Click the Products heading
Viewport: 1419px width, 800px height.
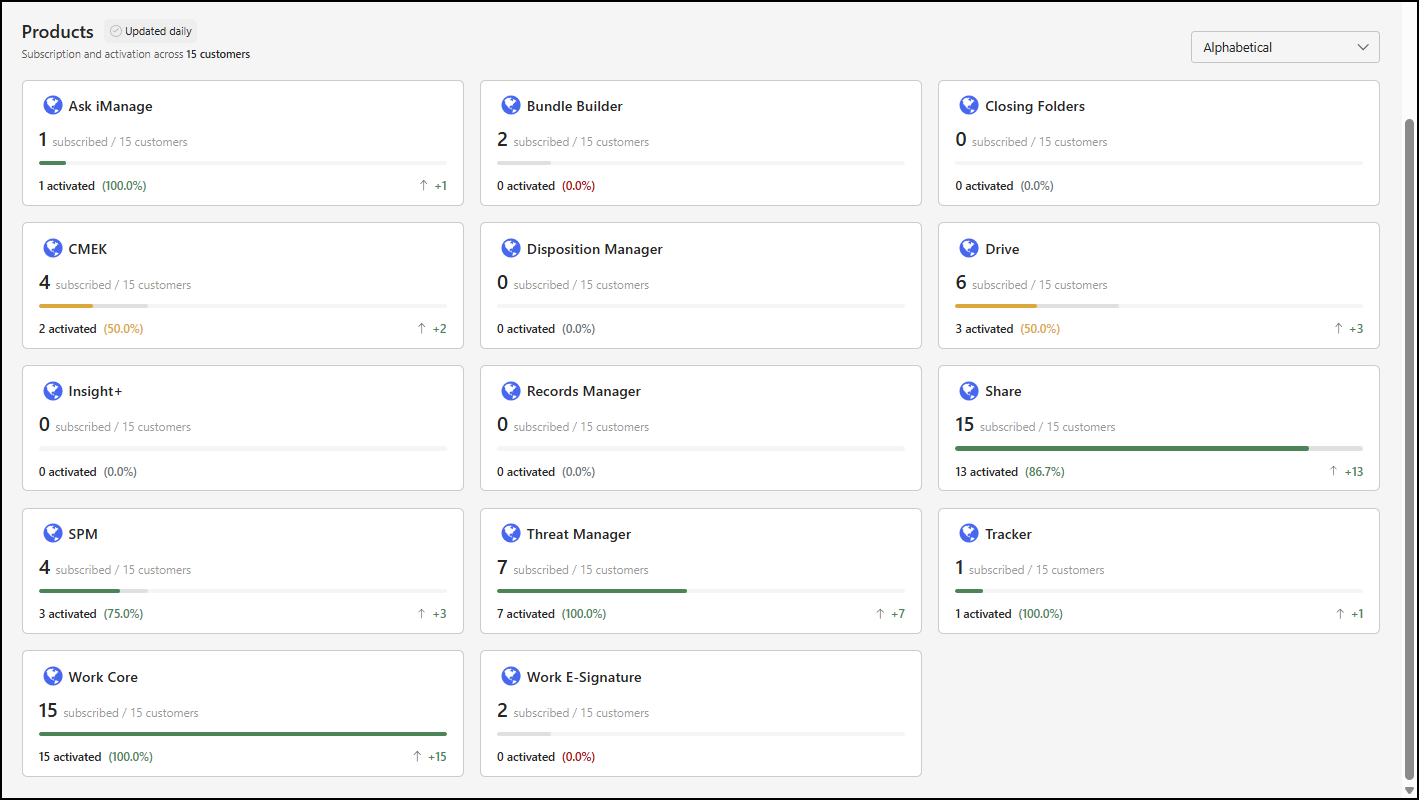point(58,32)
